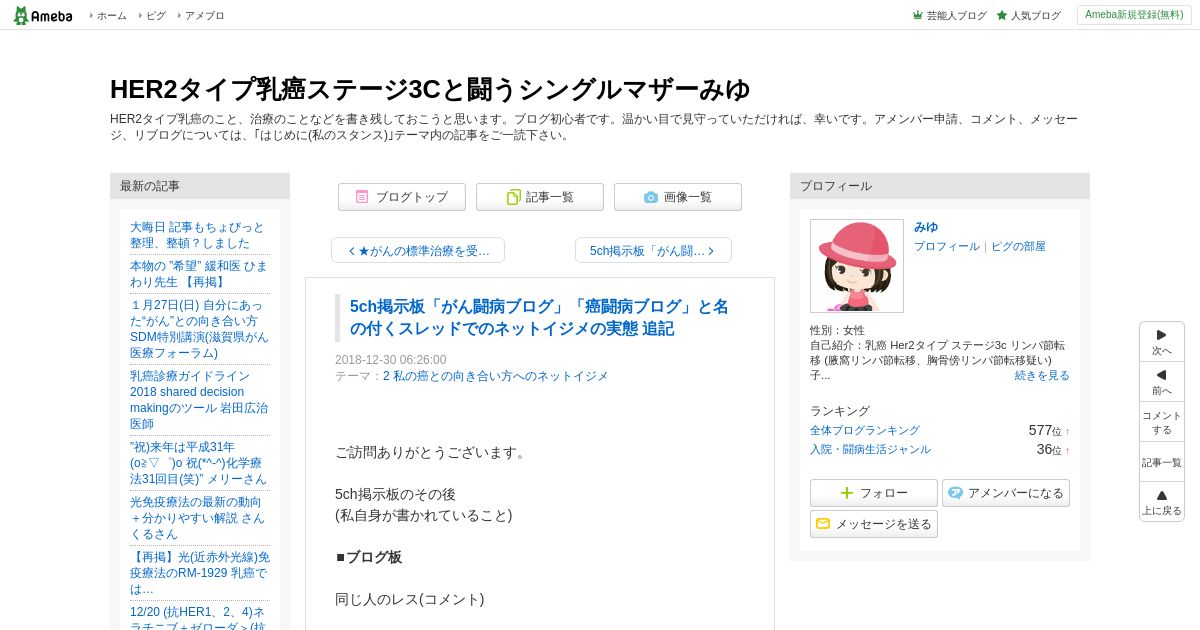Open article title 5ch掲示板「がん闘病ブログ」
This screenshot has height=630, width=1200.
[539, 317]
